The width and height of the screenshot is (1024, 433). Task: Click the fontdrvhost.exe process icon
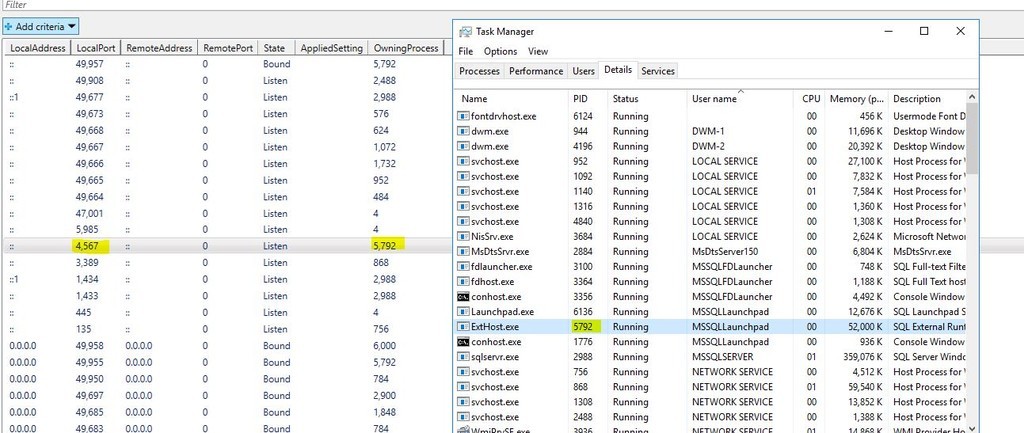point(463,116)
